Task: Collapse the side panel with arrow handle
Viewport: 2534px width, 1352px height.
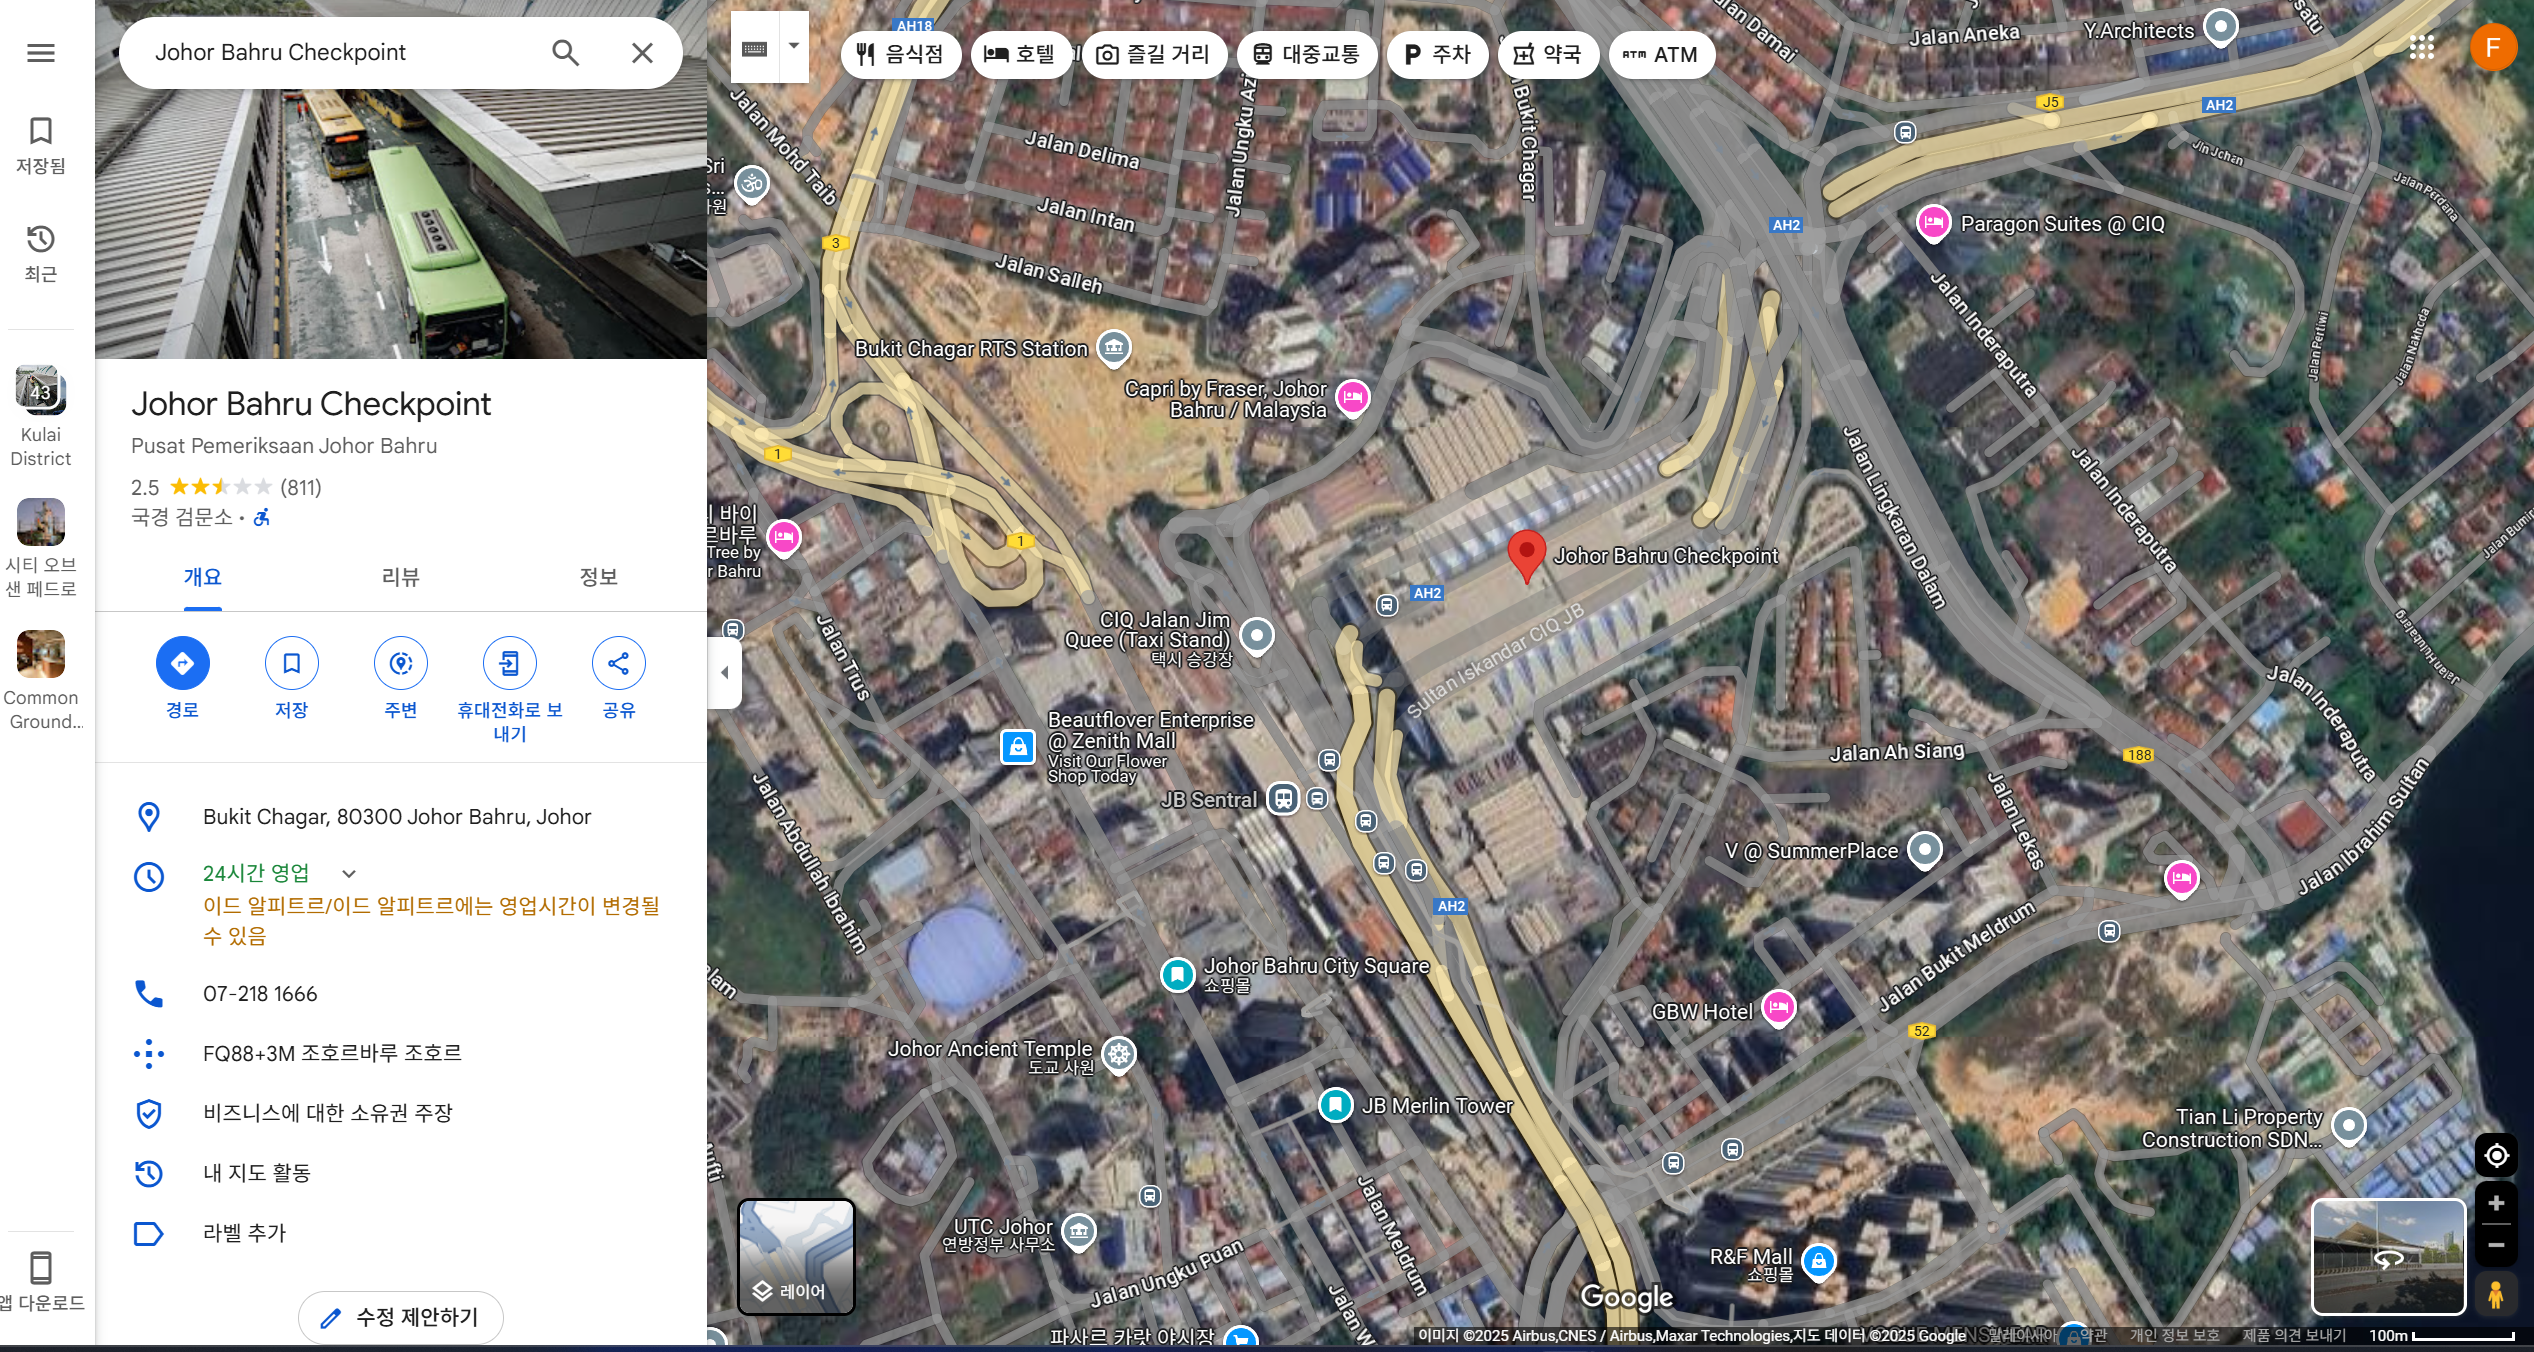Action: coord(724,672)
